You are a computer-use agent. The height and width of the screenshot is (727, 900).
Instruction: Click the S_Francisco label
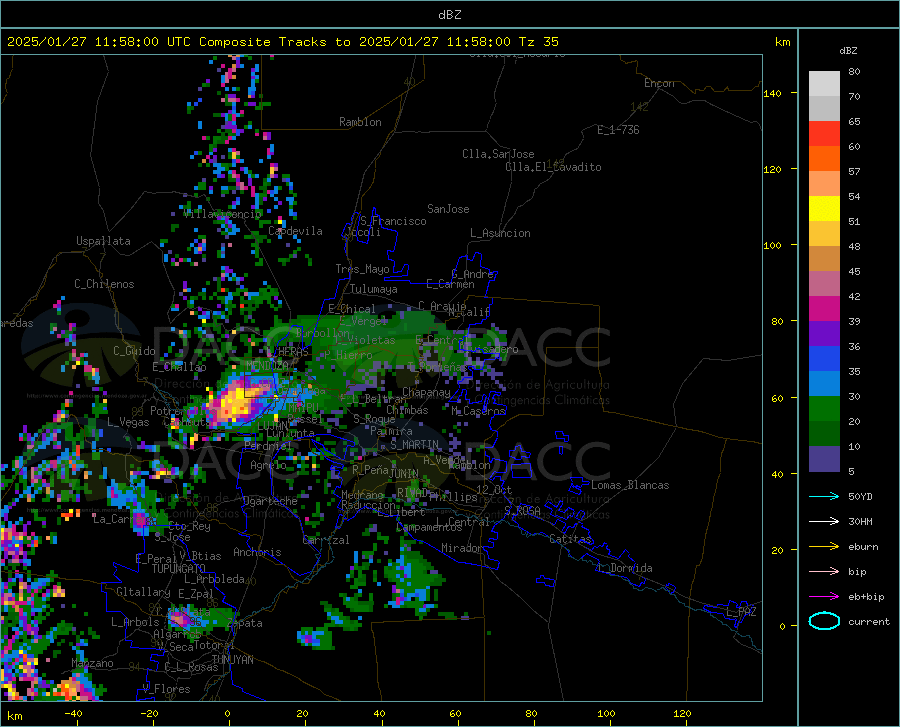[394, 221]
